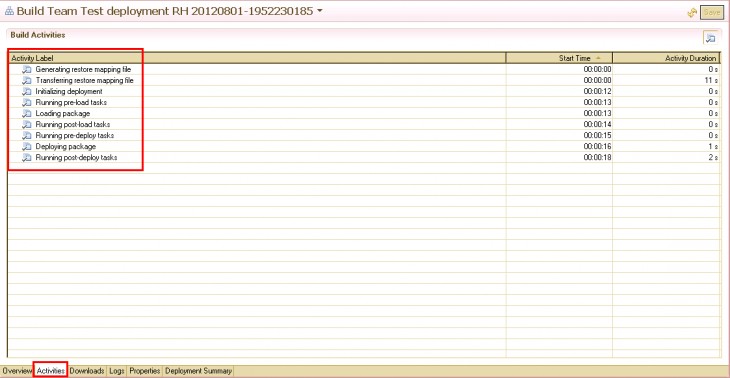This screenshot has width=730, height=378.
Task: Click the Start Time sort arrow indicator
Action: click(598, 58)
